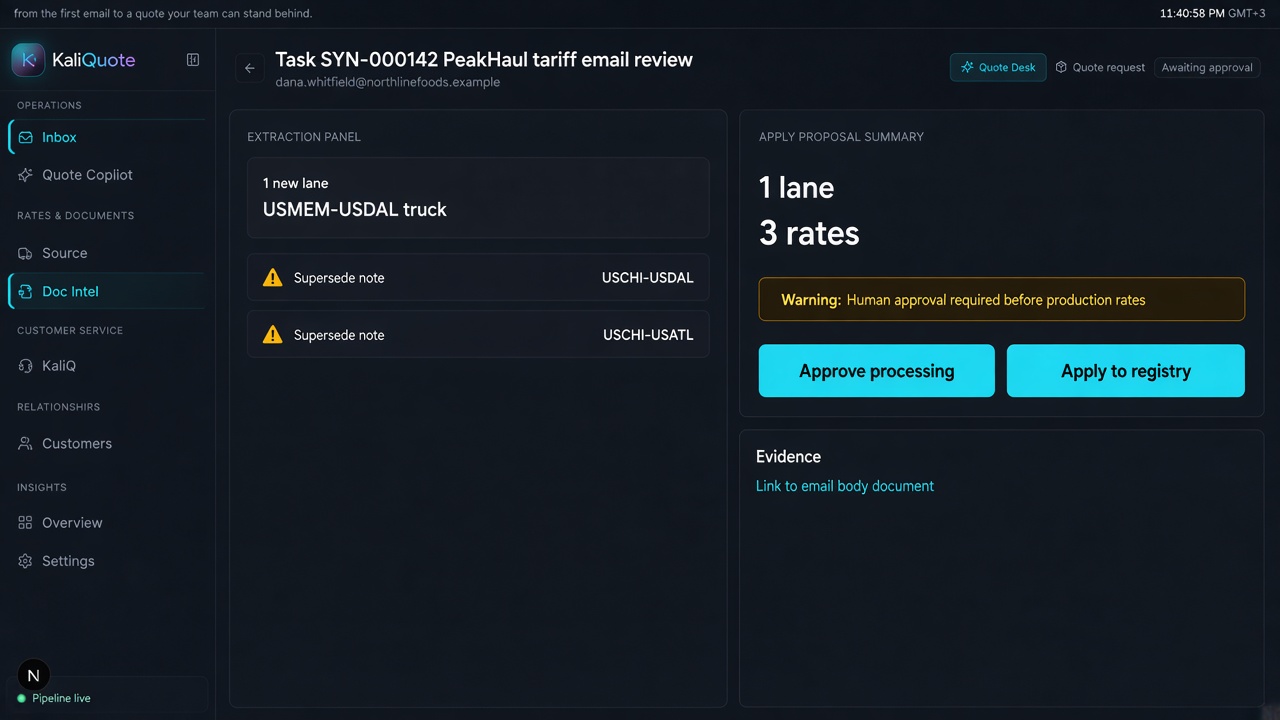Open Link to email body document
The image size is (1280, 720).
[x=845, y=486]
